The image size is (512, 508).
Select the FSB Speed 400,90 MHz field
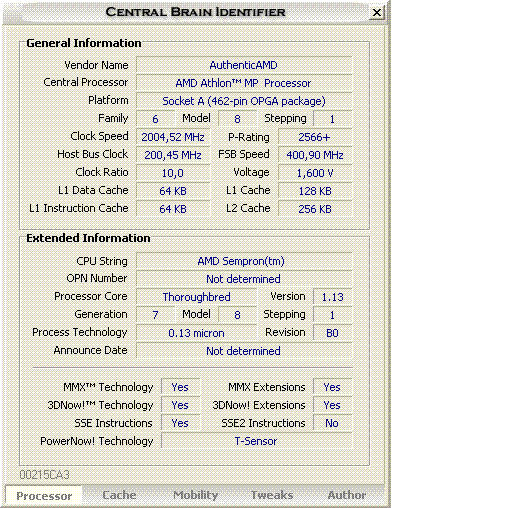(x=315, y=155)
